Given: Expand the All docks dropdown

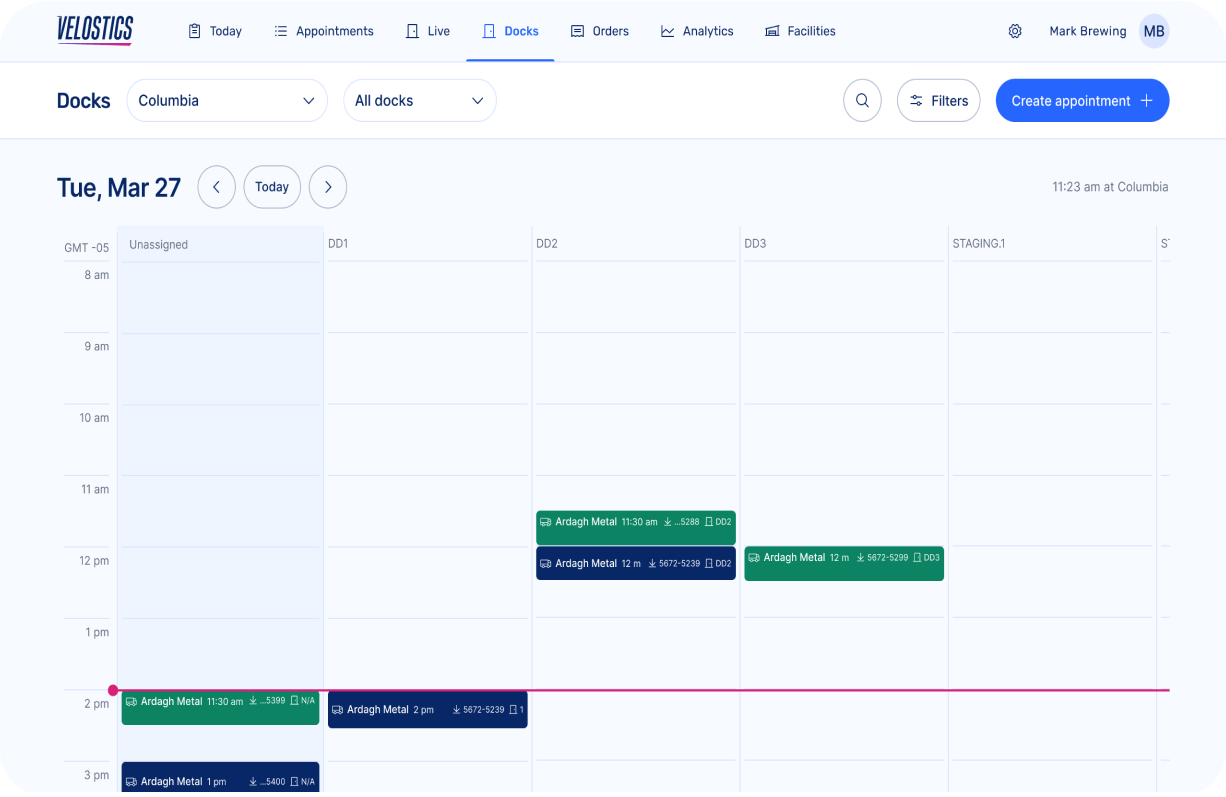Looking at the screenshot, I should pyautogui.click(x=420, y=100).
